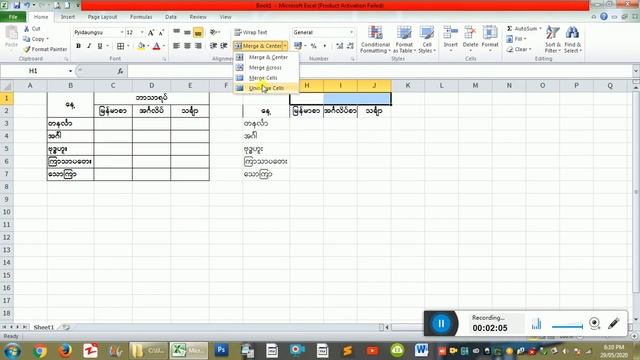
Task: Open the Copy dropdown arrow
Action: [x=48, y=39]
